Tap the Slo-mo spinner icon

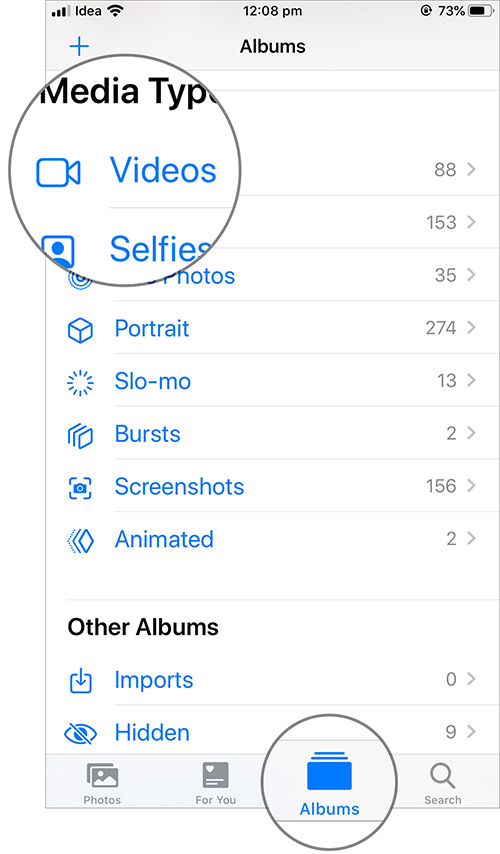point(80,382)
